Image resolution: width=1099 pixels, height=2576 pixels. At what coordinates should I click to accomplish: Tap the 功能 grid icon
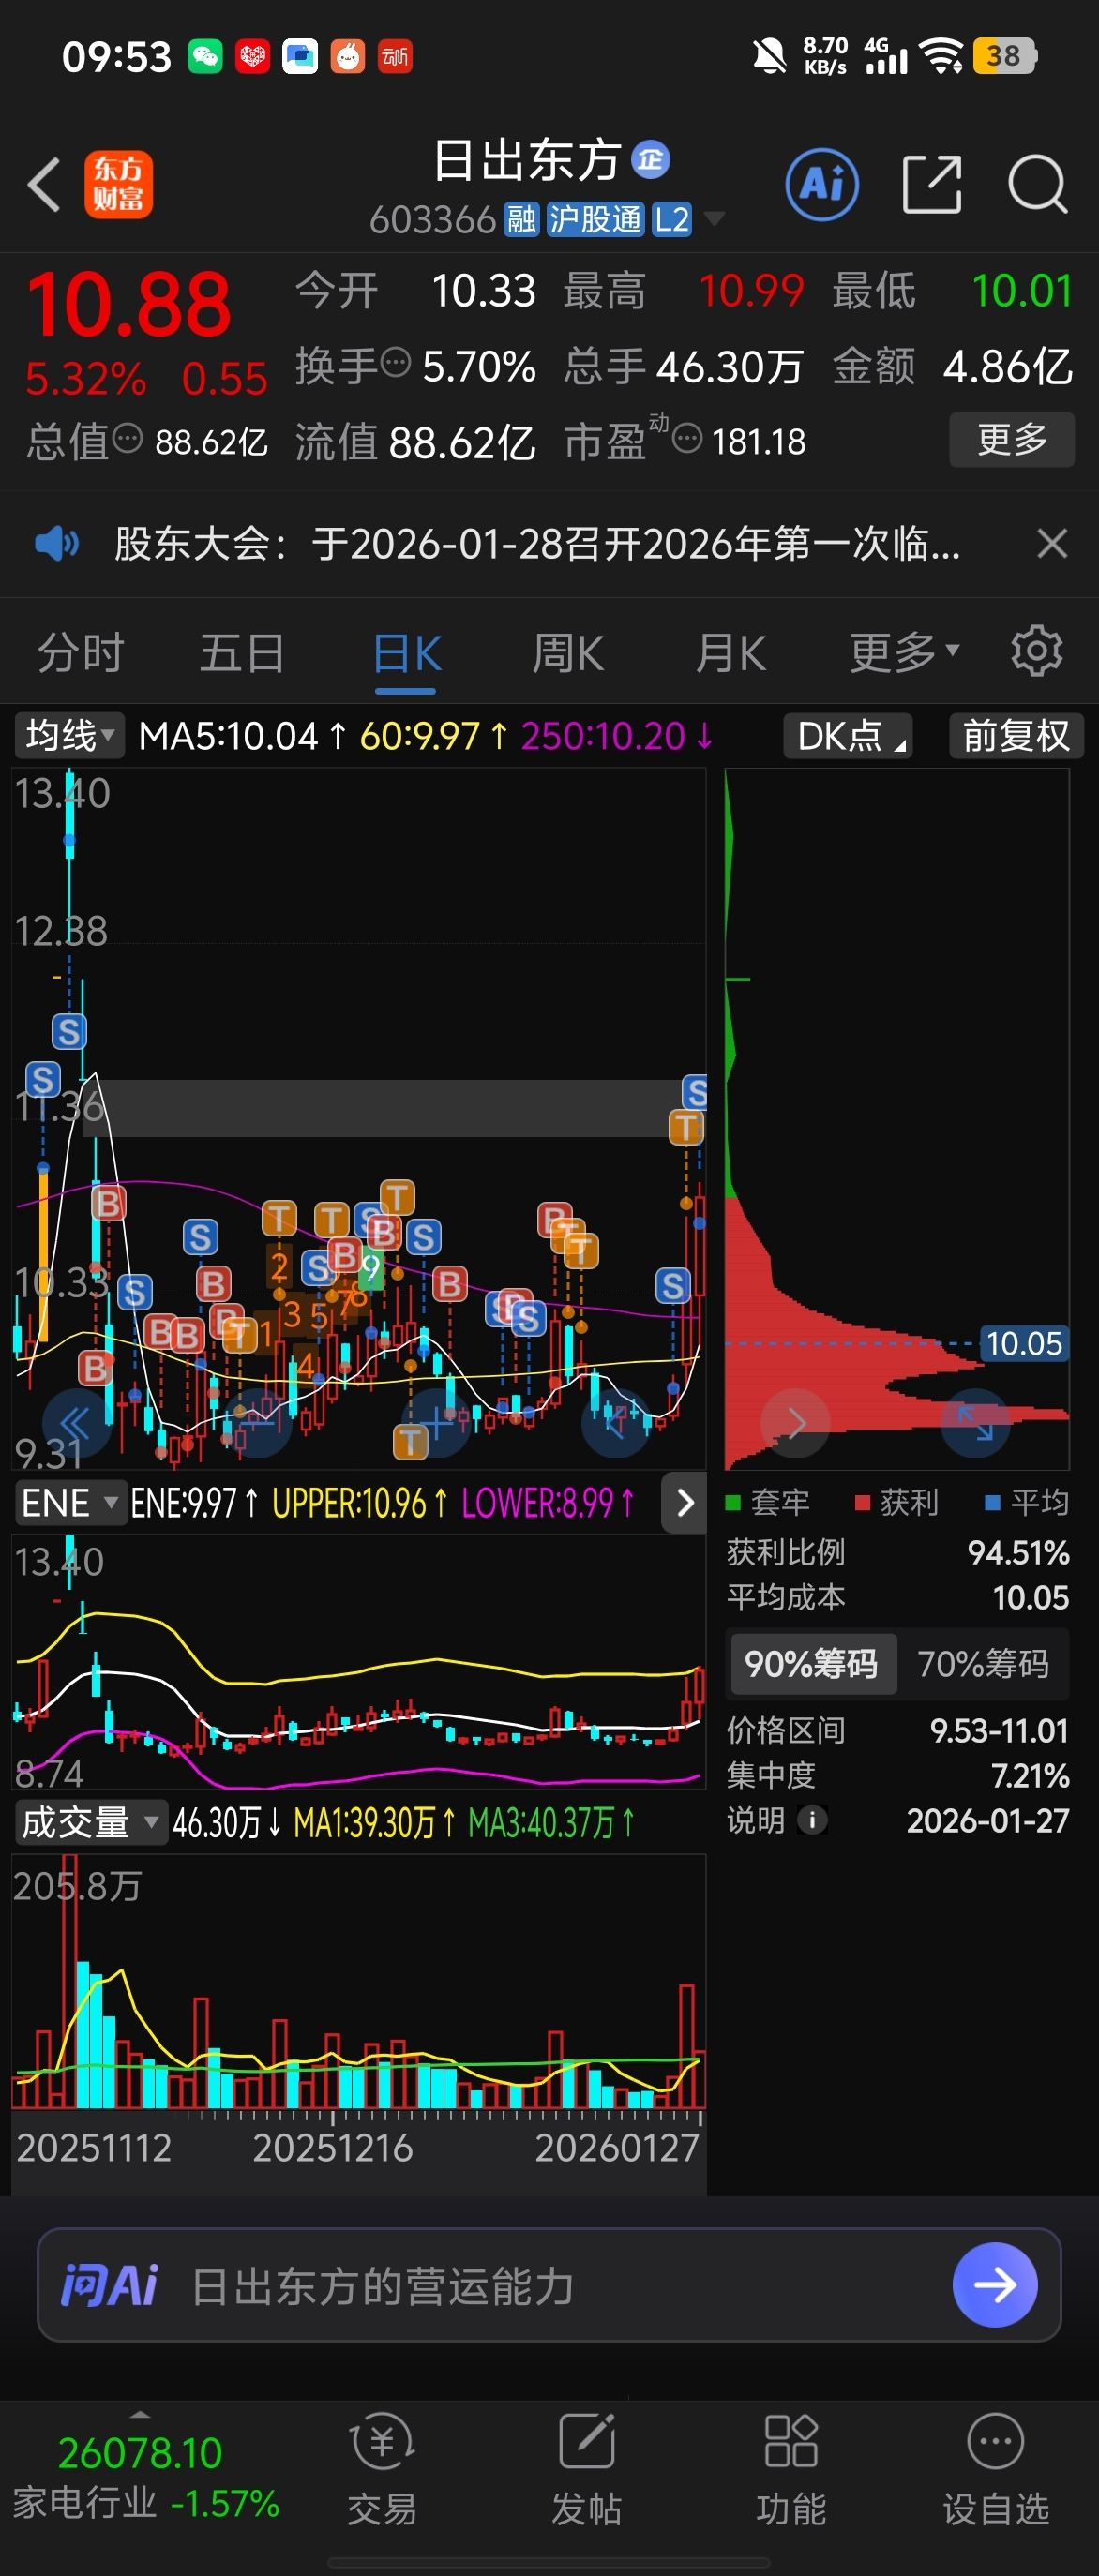(x=791, y=2442)
